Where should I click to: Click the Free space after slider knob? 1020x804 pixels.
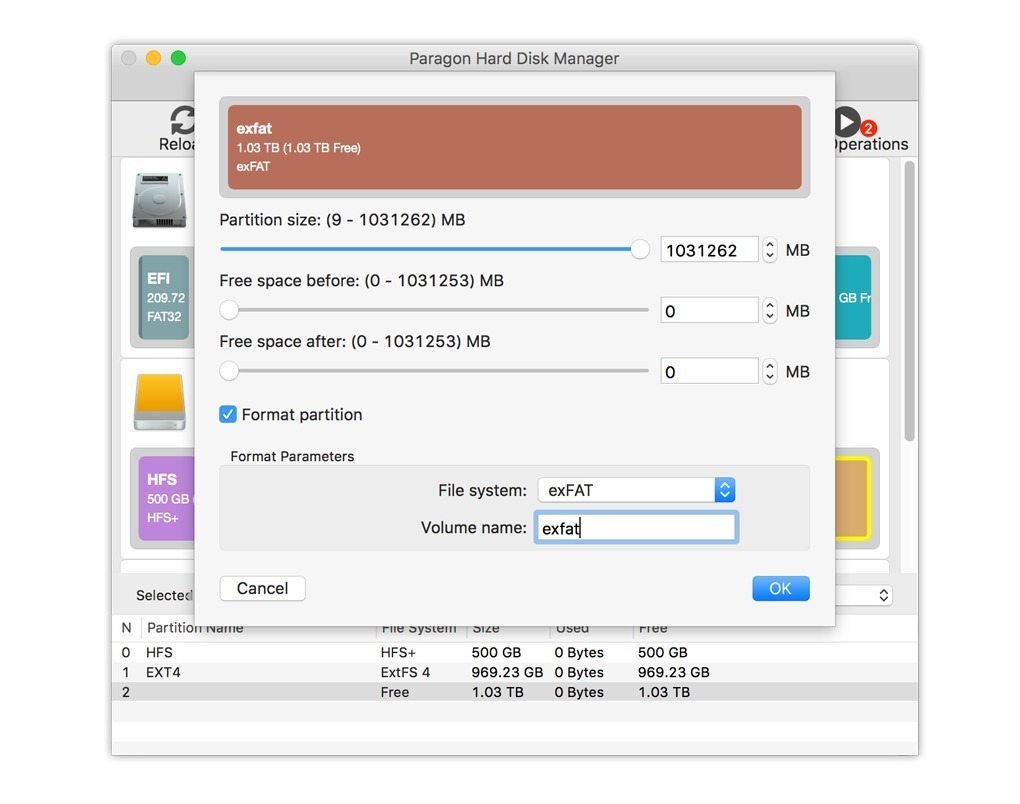[229, 371]
